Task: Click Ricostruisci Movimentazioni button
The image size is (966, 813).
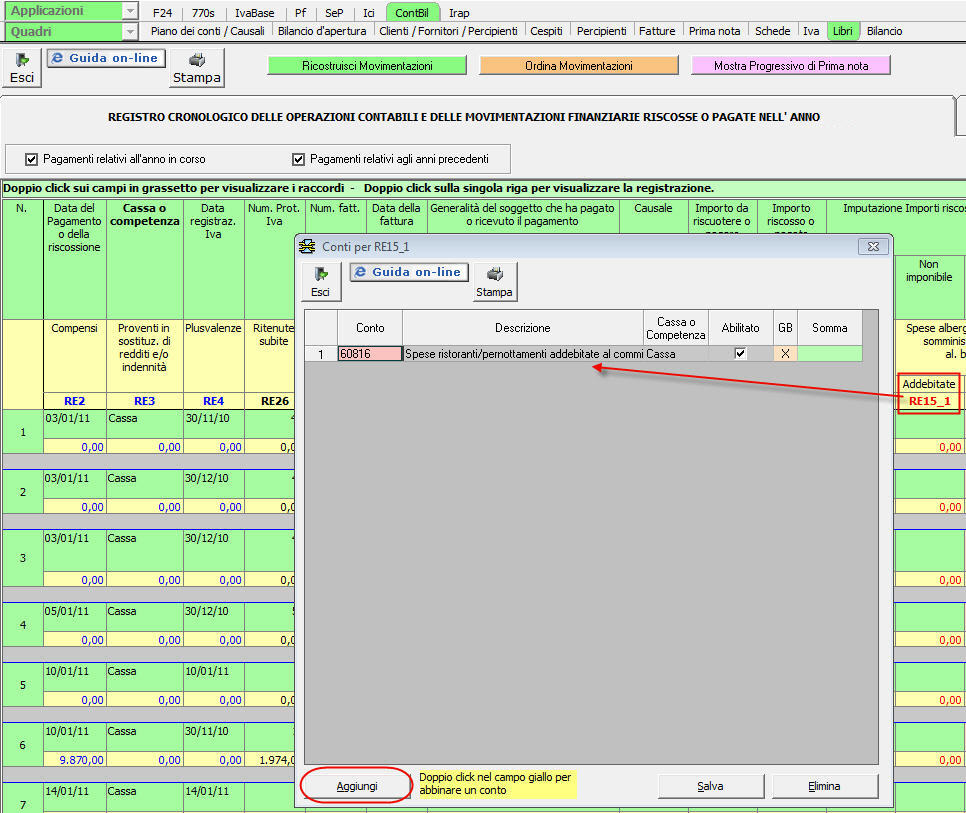Action: point(367,66)
